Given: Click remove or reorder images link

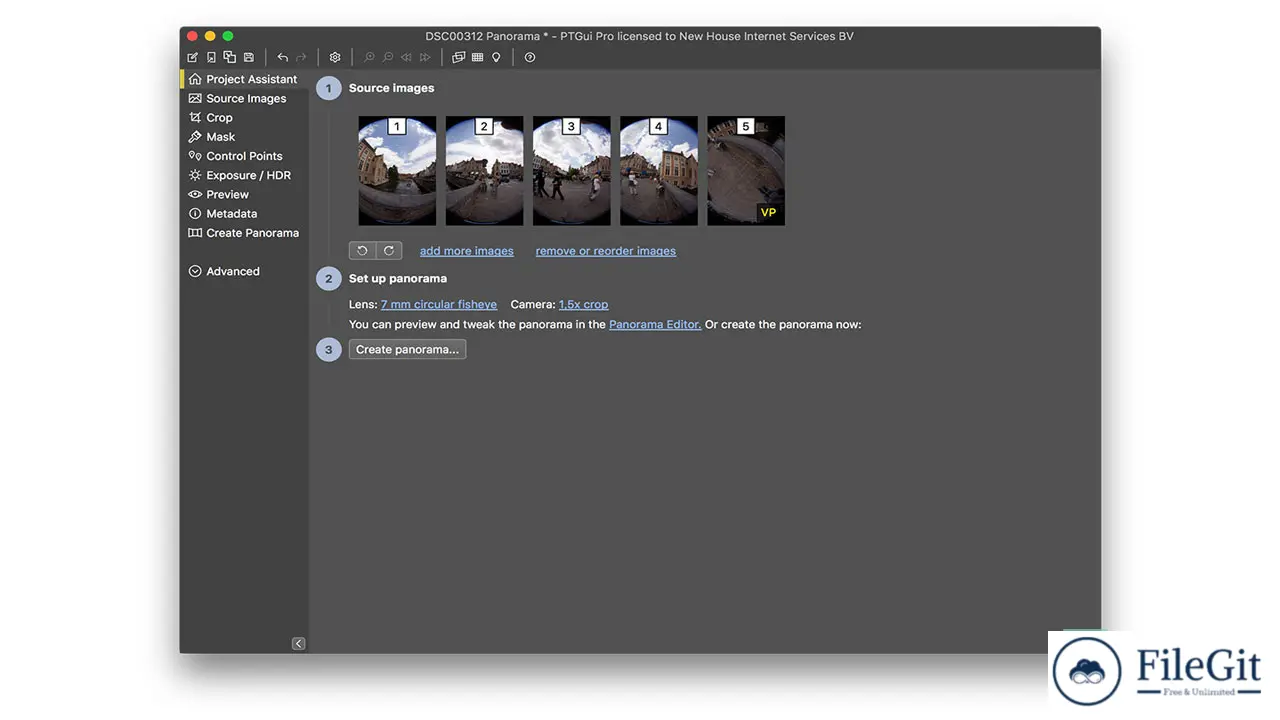Looking at the screenshot, I should (606, 251).
